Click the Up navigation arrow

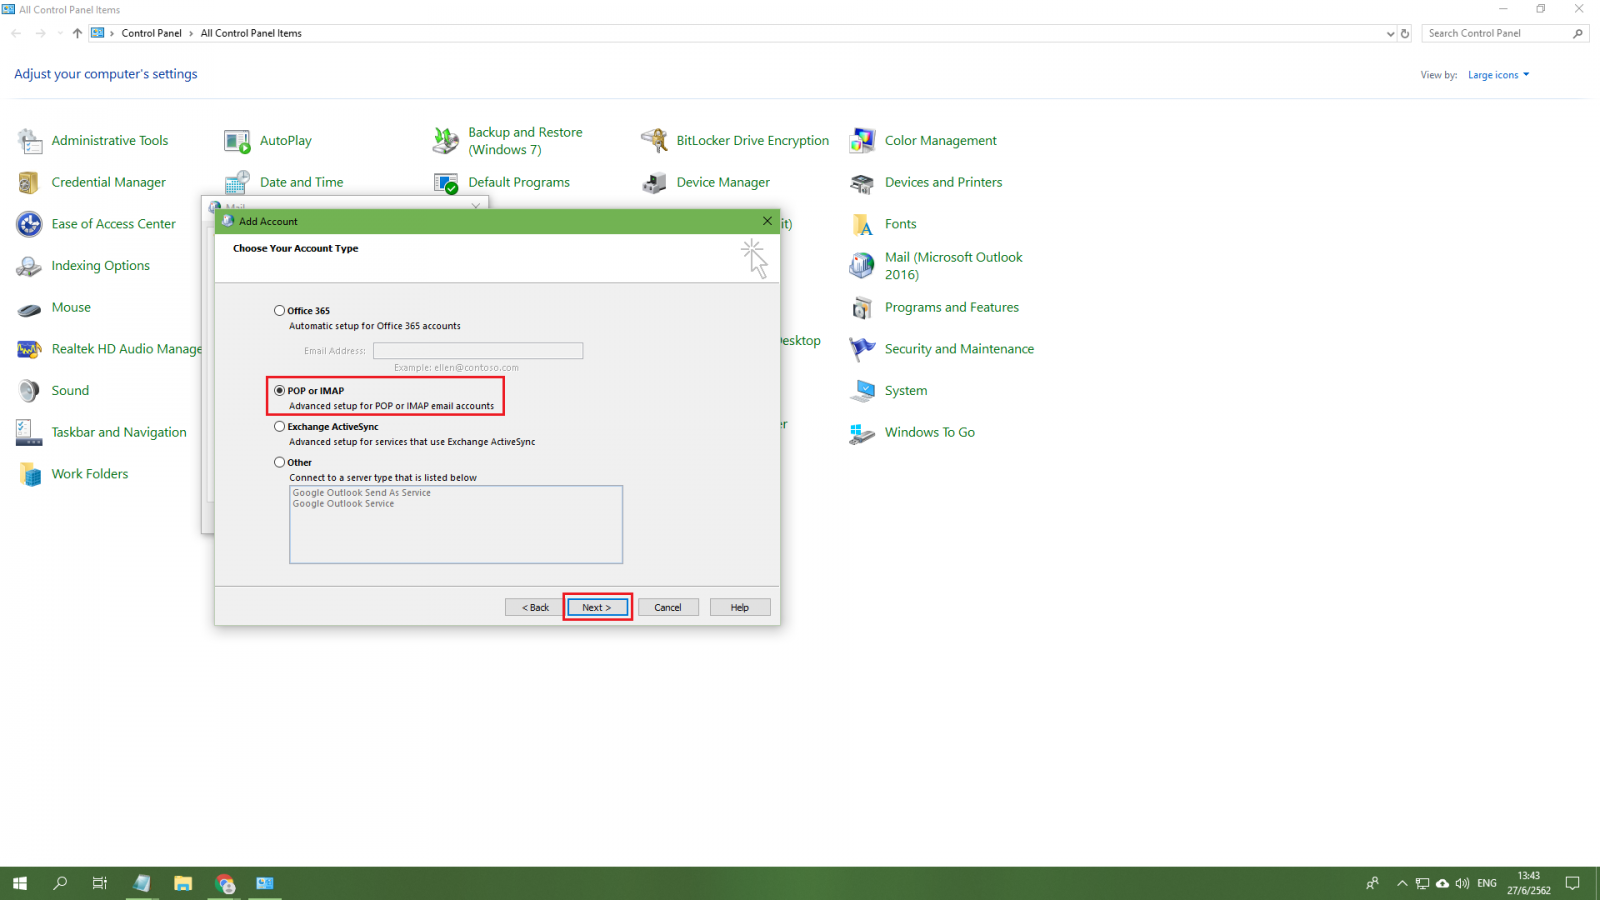(77, 33)
